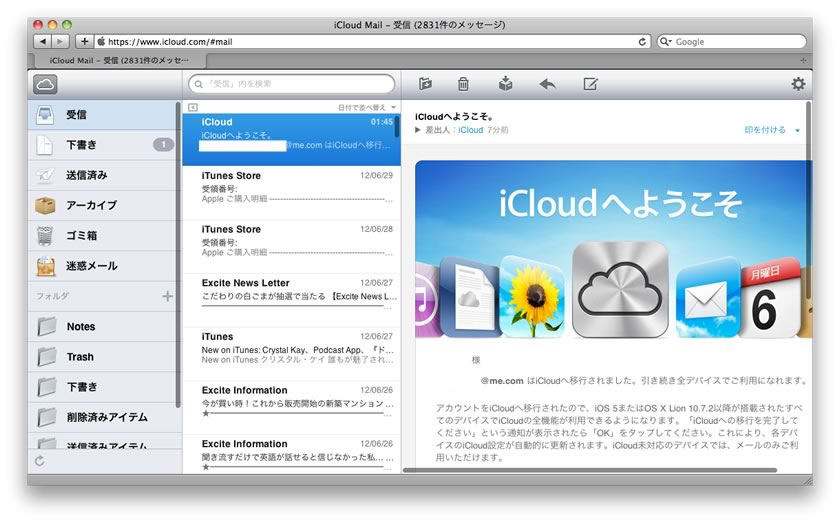Open the 日付で並べ替え sort dropdown
Image resolution: width=840 pixels, height=523 pixels.
366,107
